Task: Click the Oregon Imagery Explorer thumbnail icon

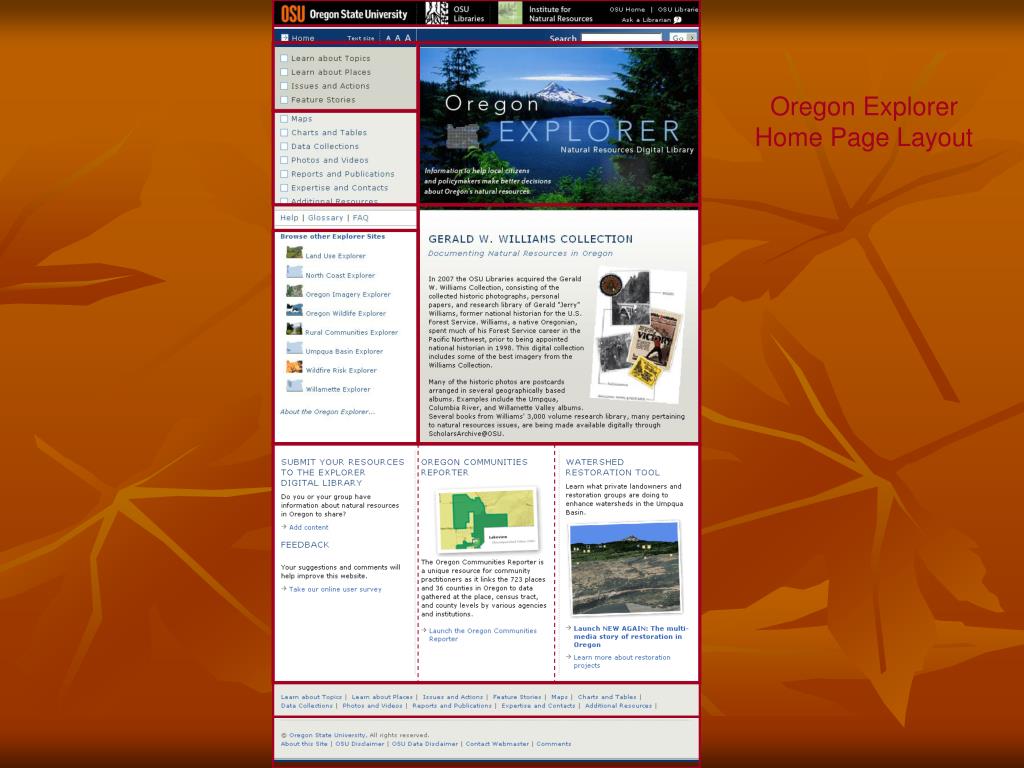Action: (x=295, y=291)
